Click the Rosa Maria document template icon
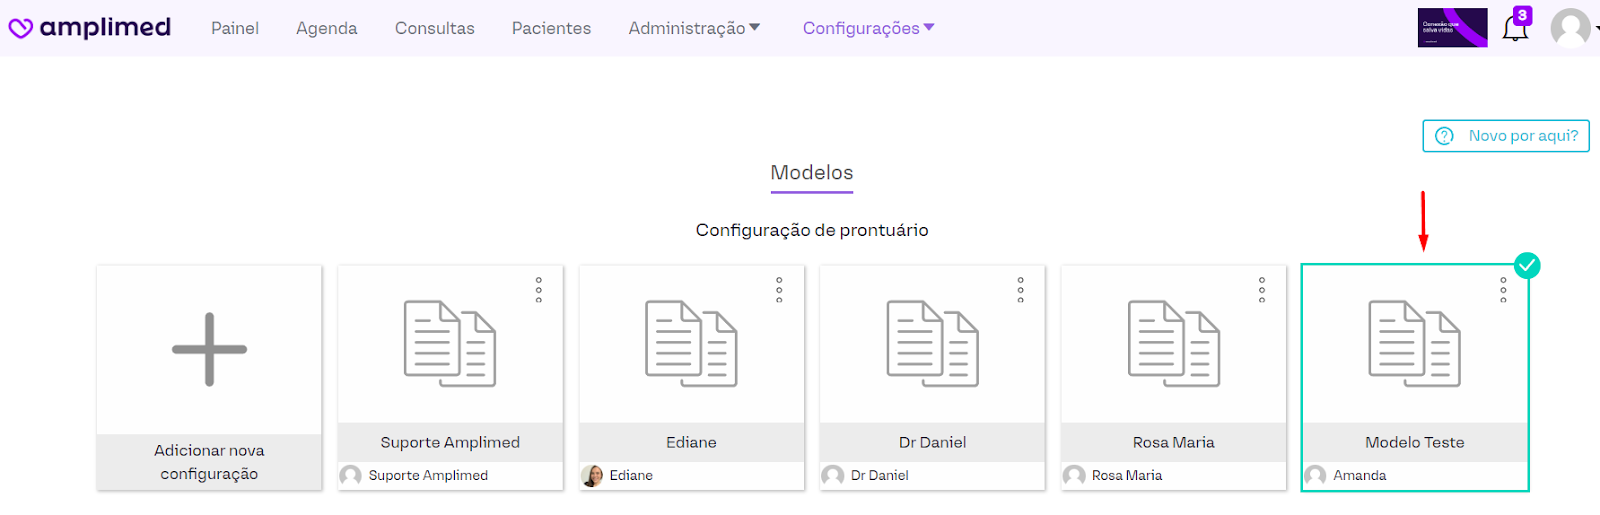This screenshot has width=1600, height=515. point(1174,344)
